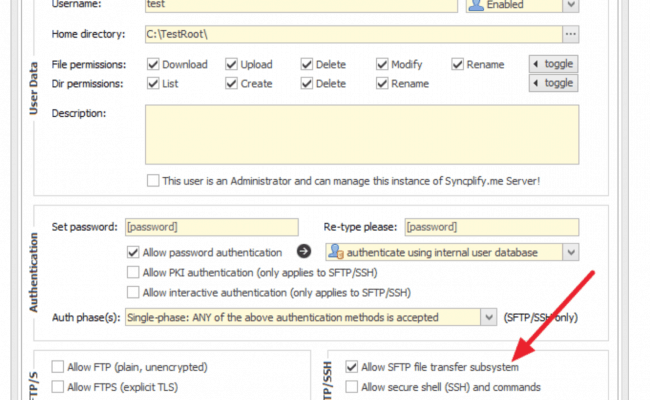This screenshot has height=400, width=650.
Task: Disable Allow password authentication
Action: 133,252
